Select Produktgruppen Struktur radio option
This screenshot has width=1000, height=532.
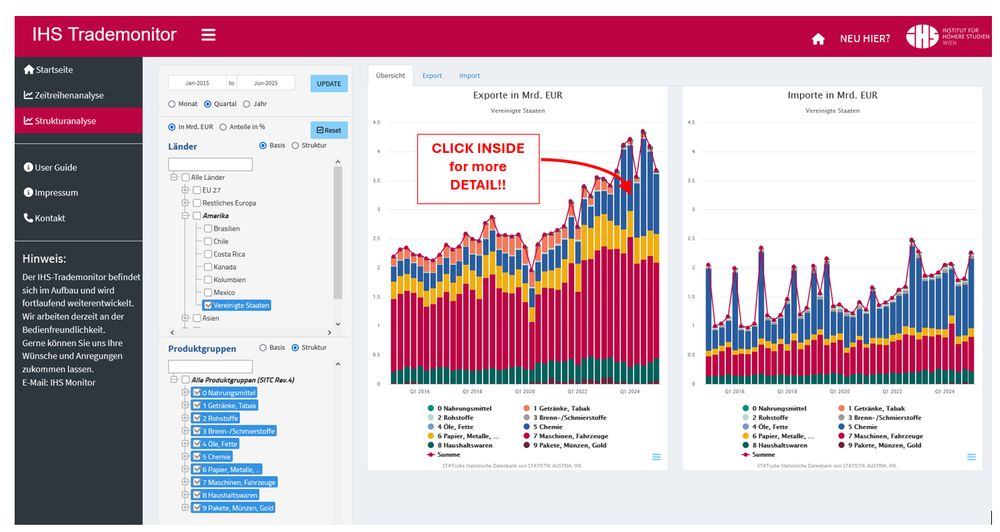click(295, 348)
